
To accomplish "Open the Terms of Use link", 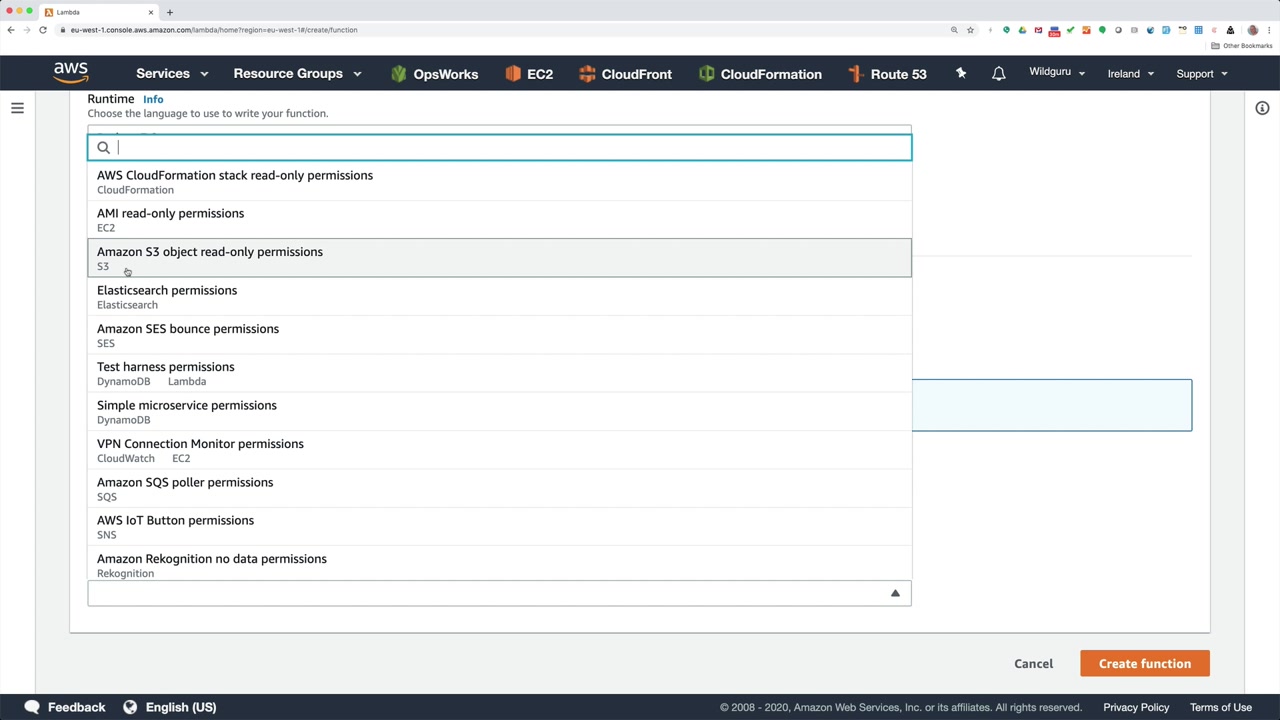I will (x=1221, y=707).
